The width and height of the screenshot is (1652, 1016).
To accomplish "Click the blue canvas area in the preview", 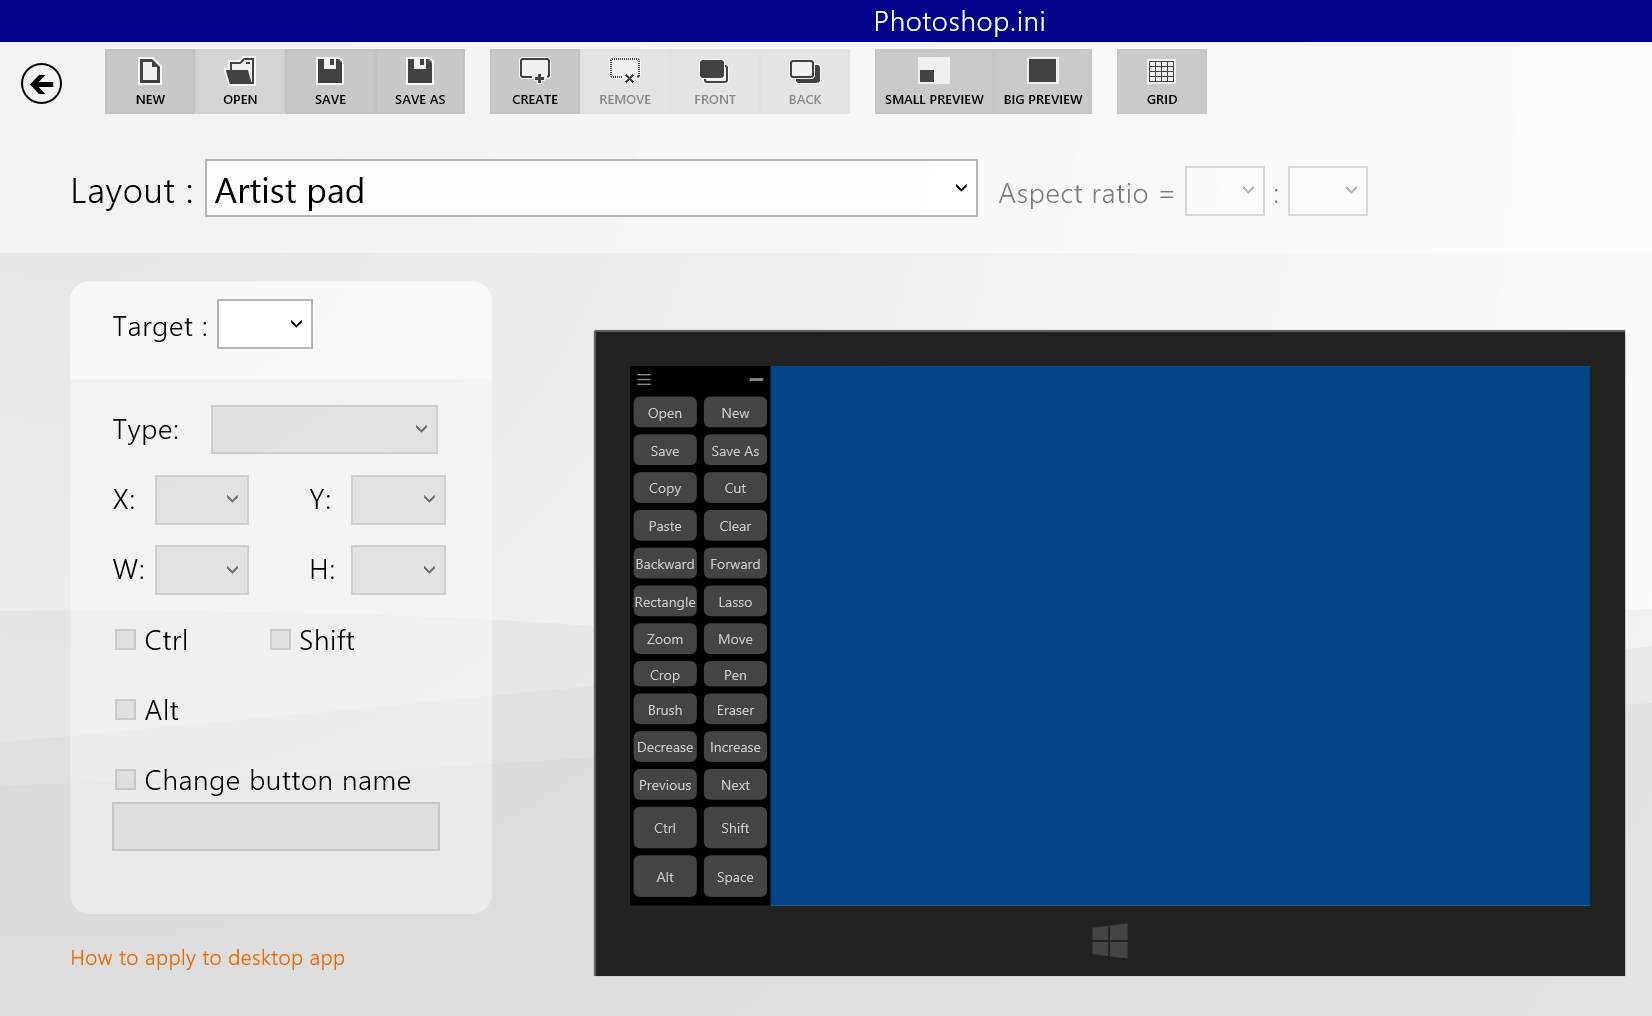I will pos(1180,636).
